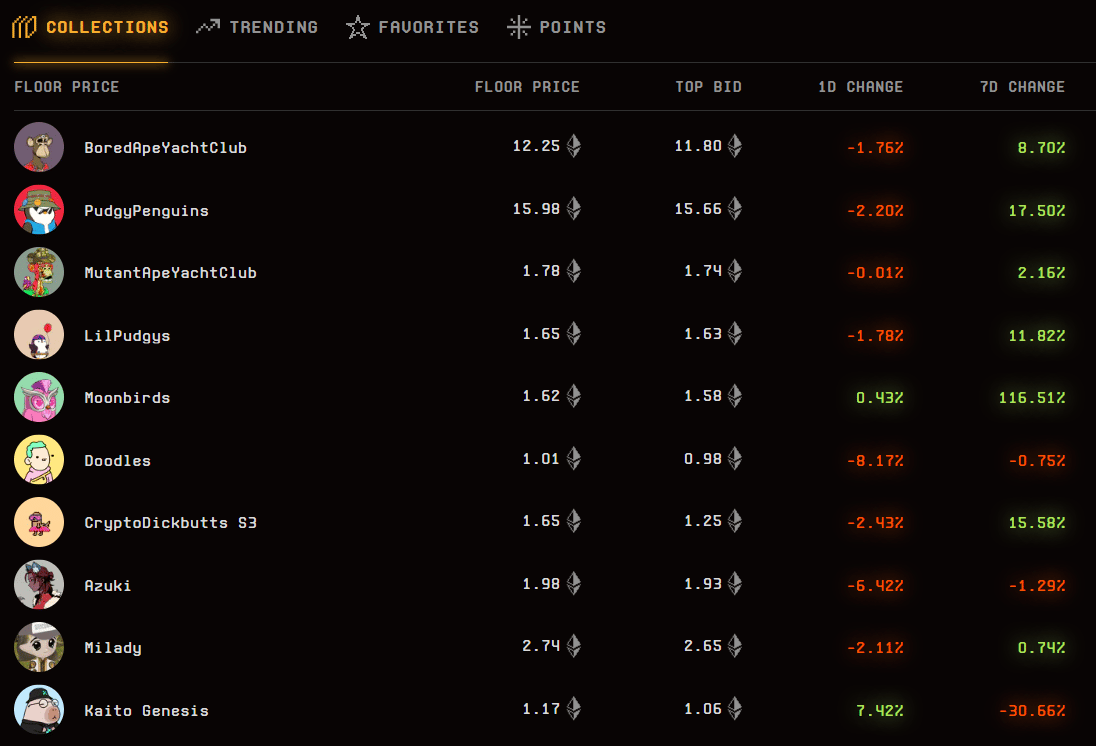The image size is (1096, 746).
Task: Sort by Top Bid column header
Action: pos(708,87)
